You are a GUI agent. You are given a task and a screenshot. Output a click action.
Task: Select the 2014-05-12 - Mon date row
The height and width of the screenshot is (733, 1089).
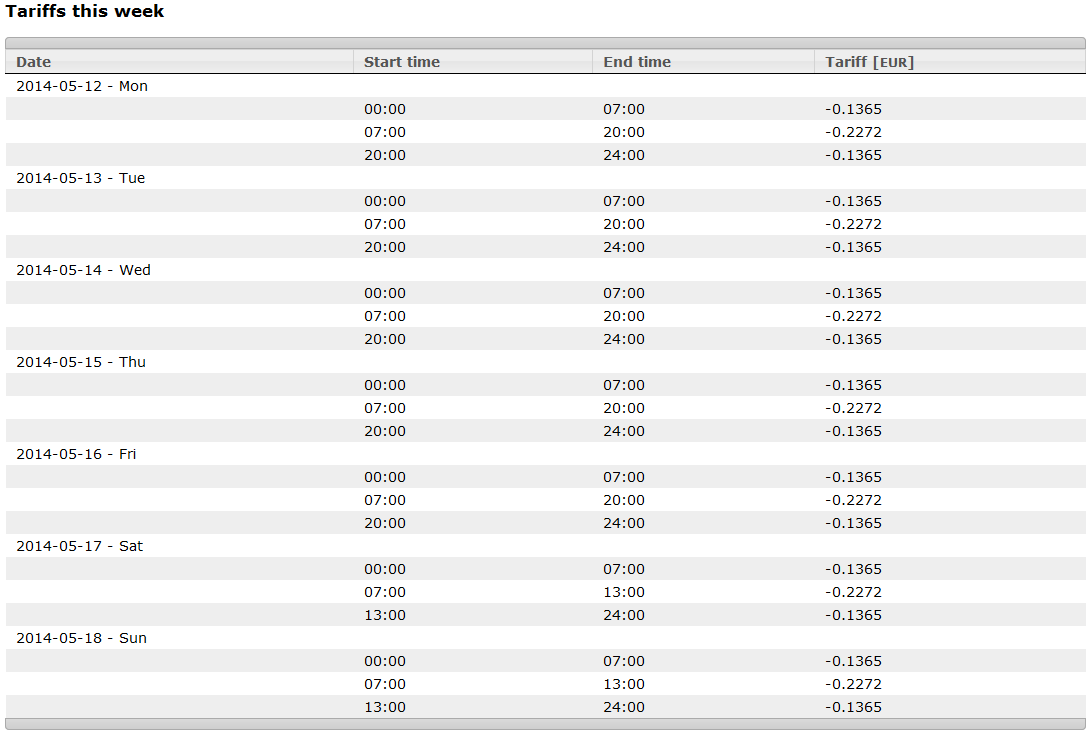tap(545, 86)
